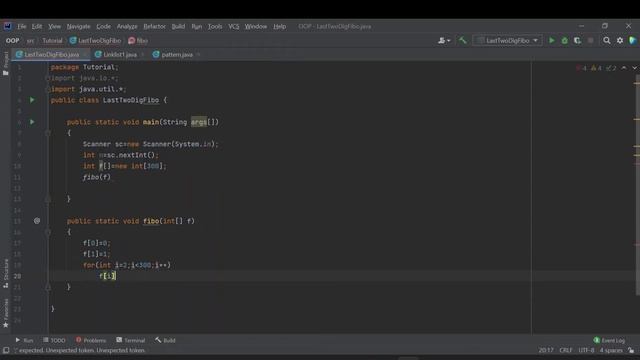Open the View menu
Screen dimensions: 640x360
click(54, 27)
